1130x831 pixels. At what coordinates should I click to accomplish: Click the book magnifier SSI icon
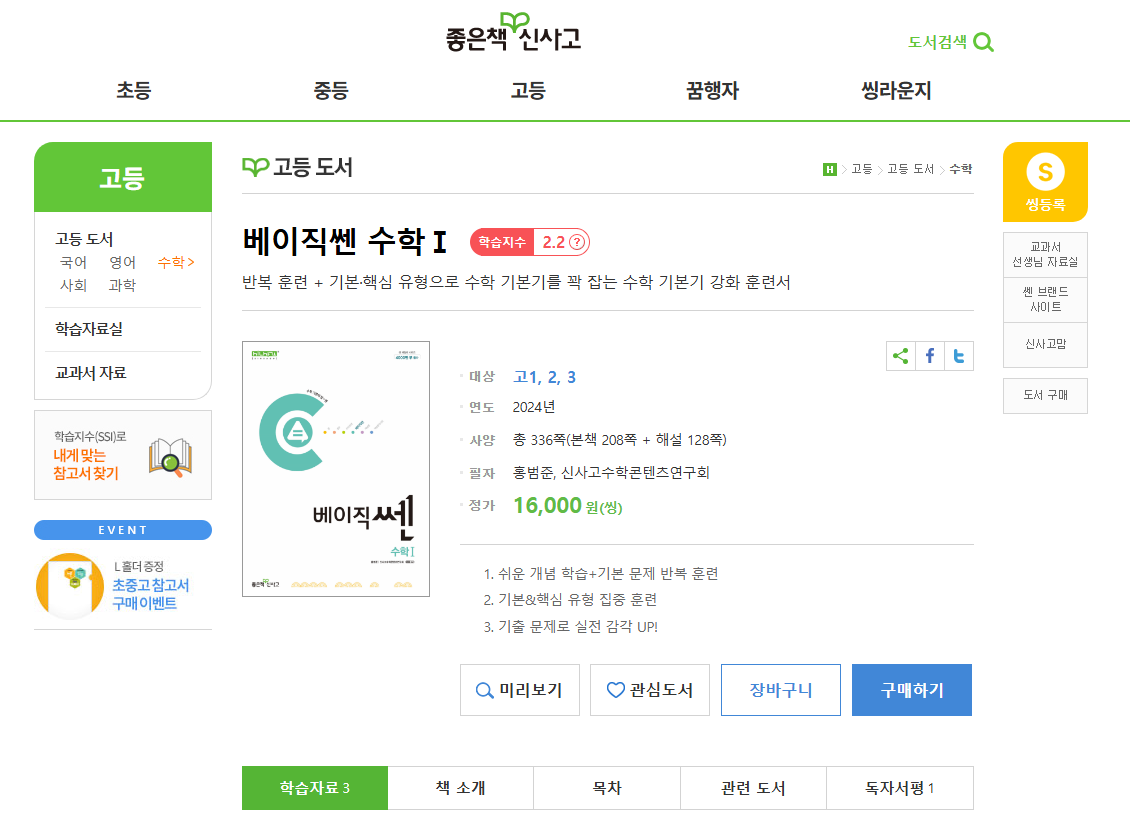point(170,457)
